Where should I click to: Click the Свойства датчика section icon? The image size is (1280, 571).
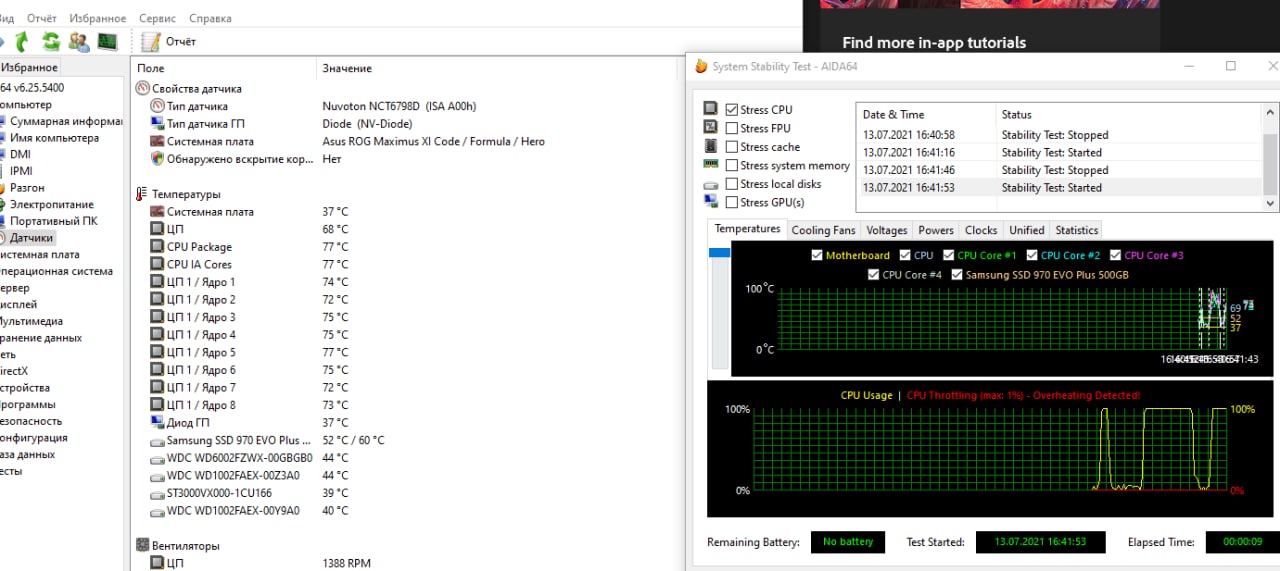[142, 88]
